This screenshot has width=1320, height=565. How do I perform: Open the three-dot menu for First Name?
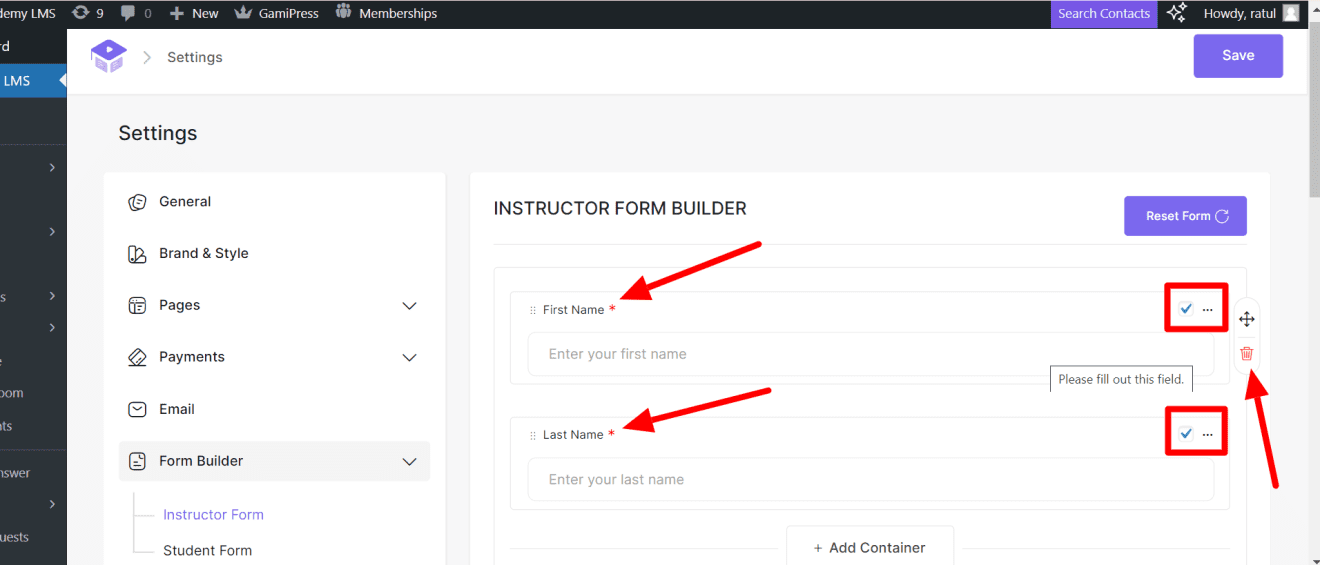[1208, 309]
